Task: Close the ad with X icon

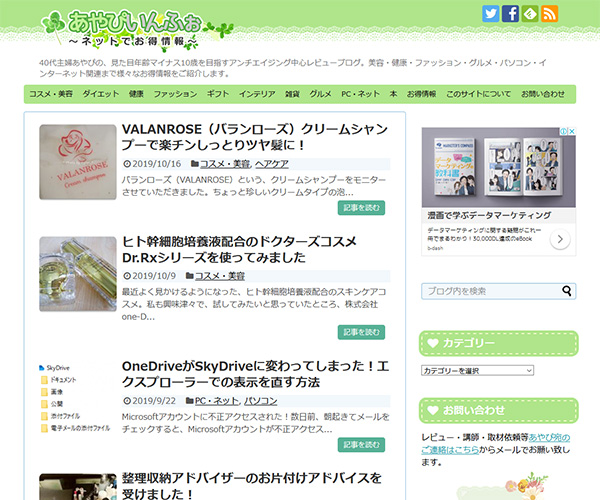Action: pos(572,131)
